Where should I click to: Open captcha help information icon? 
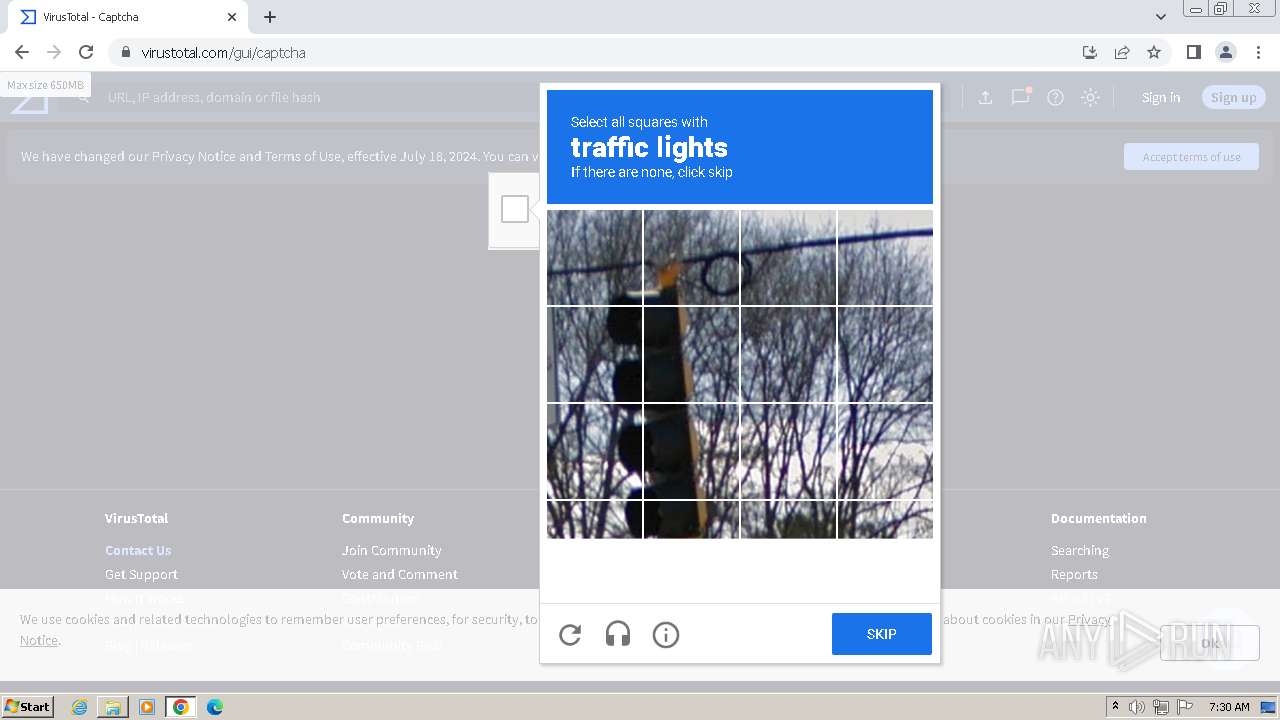pos(666,634)
